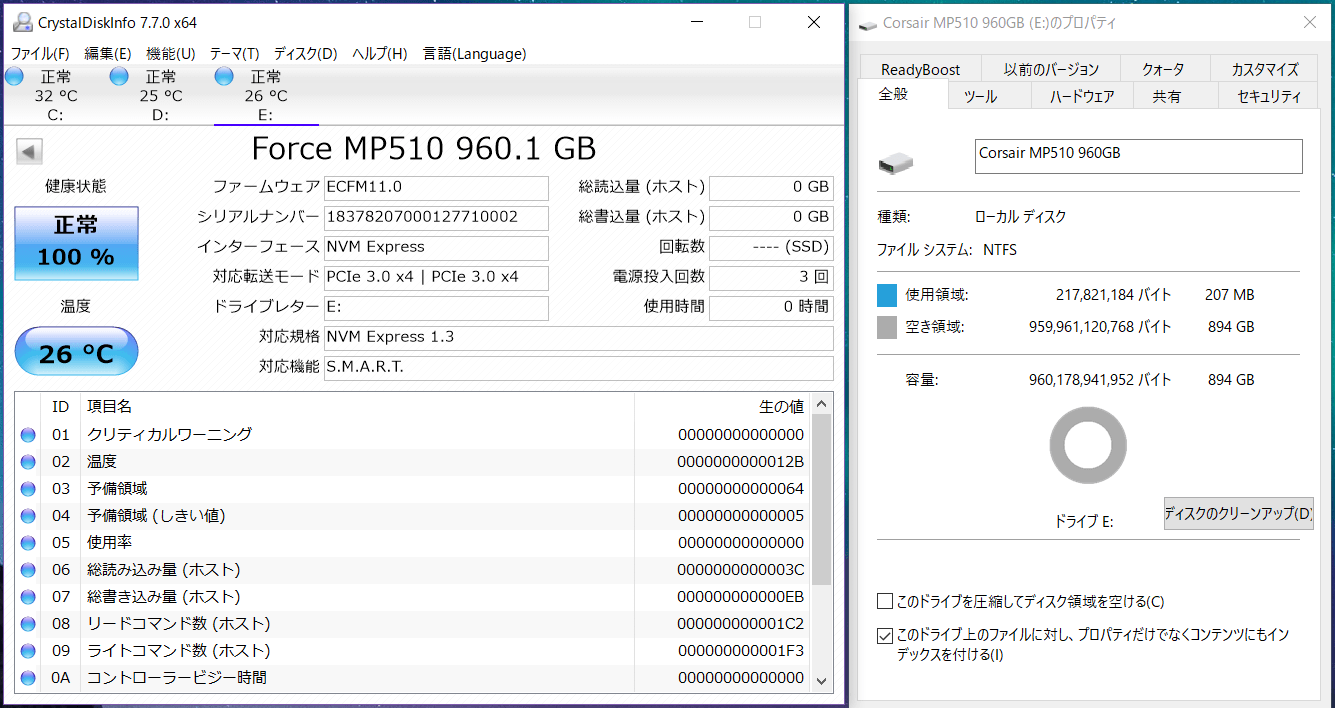The height and width of the screenshot is (708, 1335).
Task: Open ディスク(D) menu
Action: pyautogui.click(x=305, y=54)
